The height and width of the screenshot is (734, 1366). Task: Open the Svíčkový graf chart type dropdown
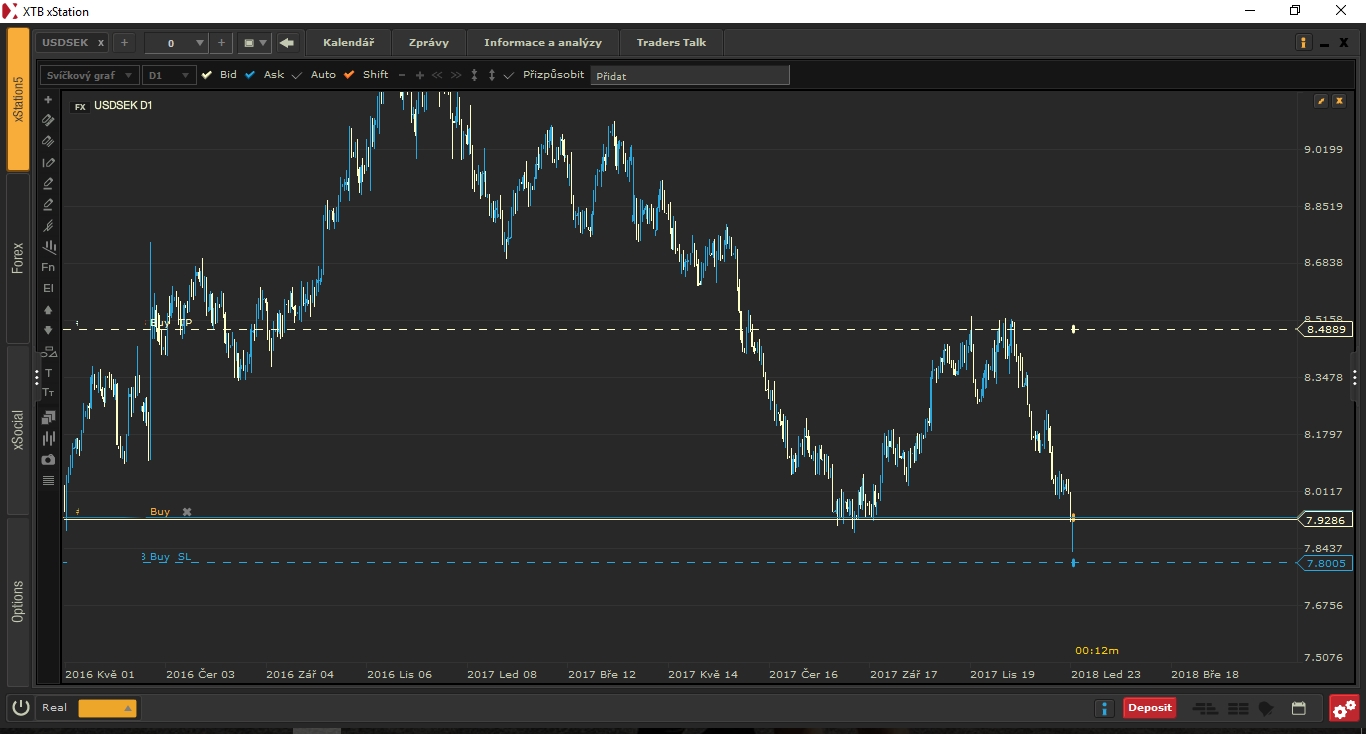(x=88, y=75)
